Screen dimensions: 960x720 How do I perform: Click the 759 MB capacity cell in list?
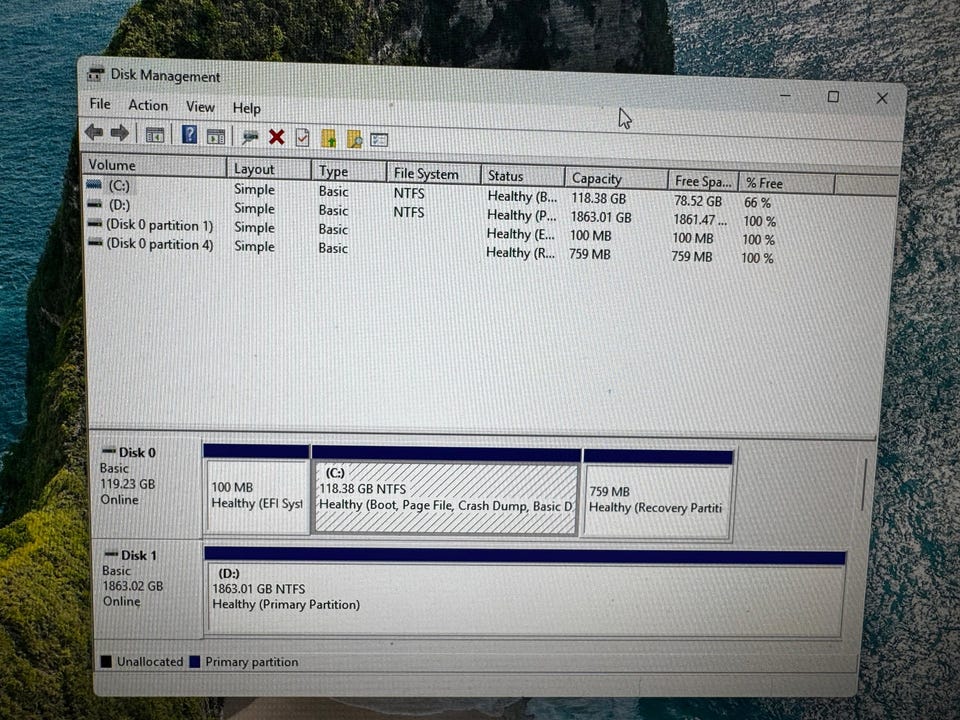pyautogui.click(x=590, y=254)
